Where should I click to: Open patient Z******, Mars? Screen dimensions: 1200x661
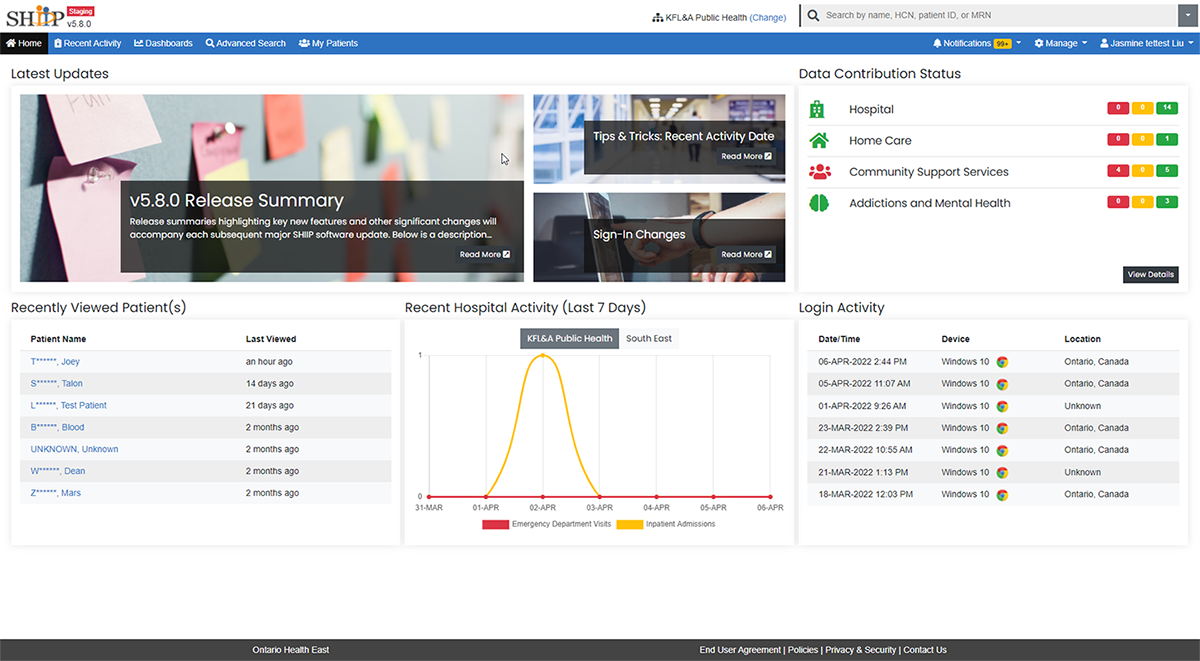pos(56,494)
